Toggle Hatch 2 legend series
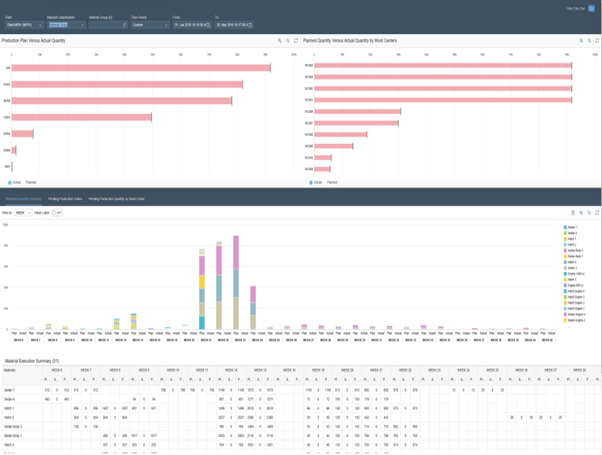This screenshot has width=602, height=455. [570, 245]
